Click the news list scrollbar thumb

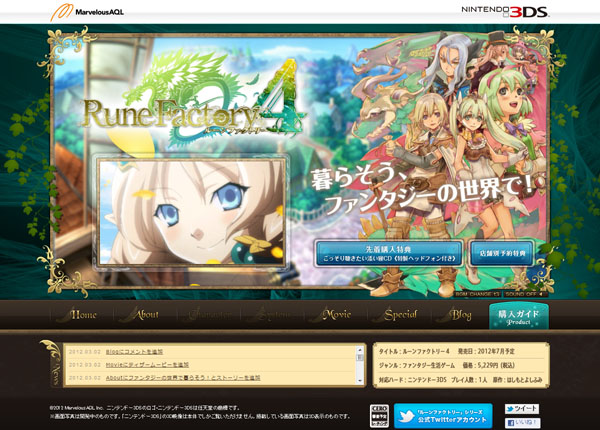(360, 357)
